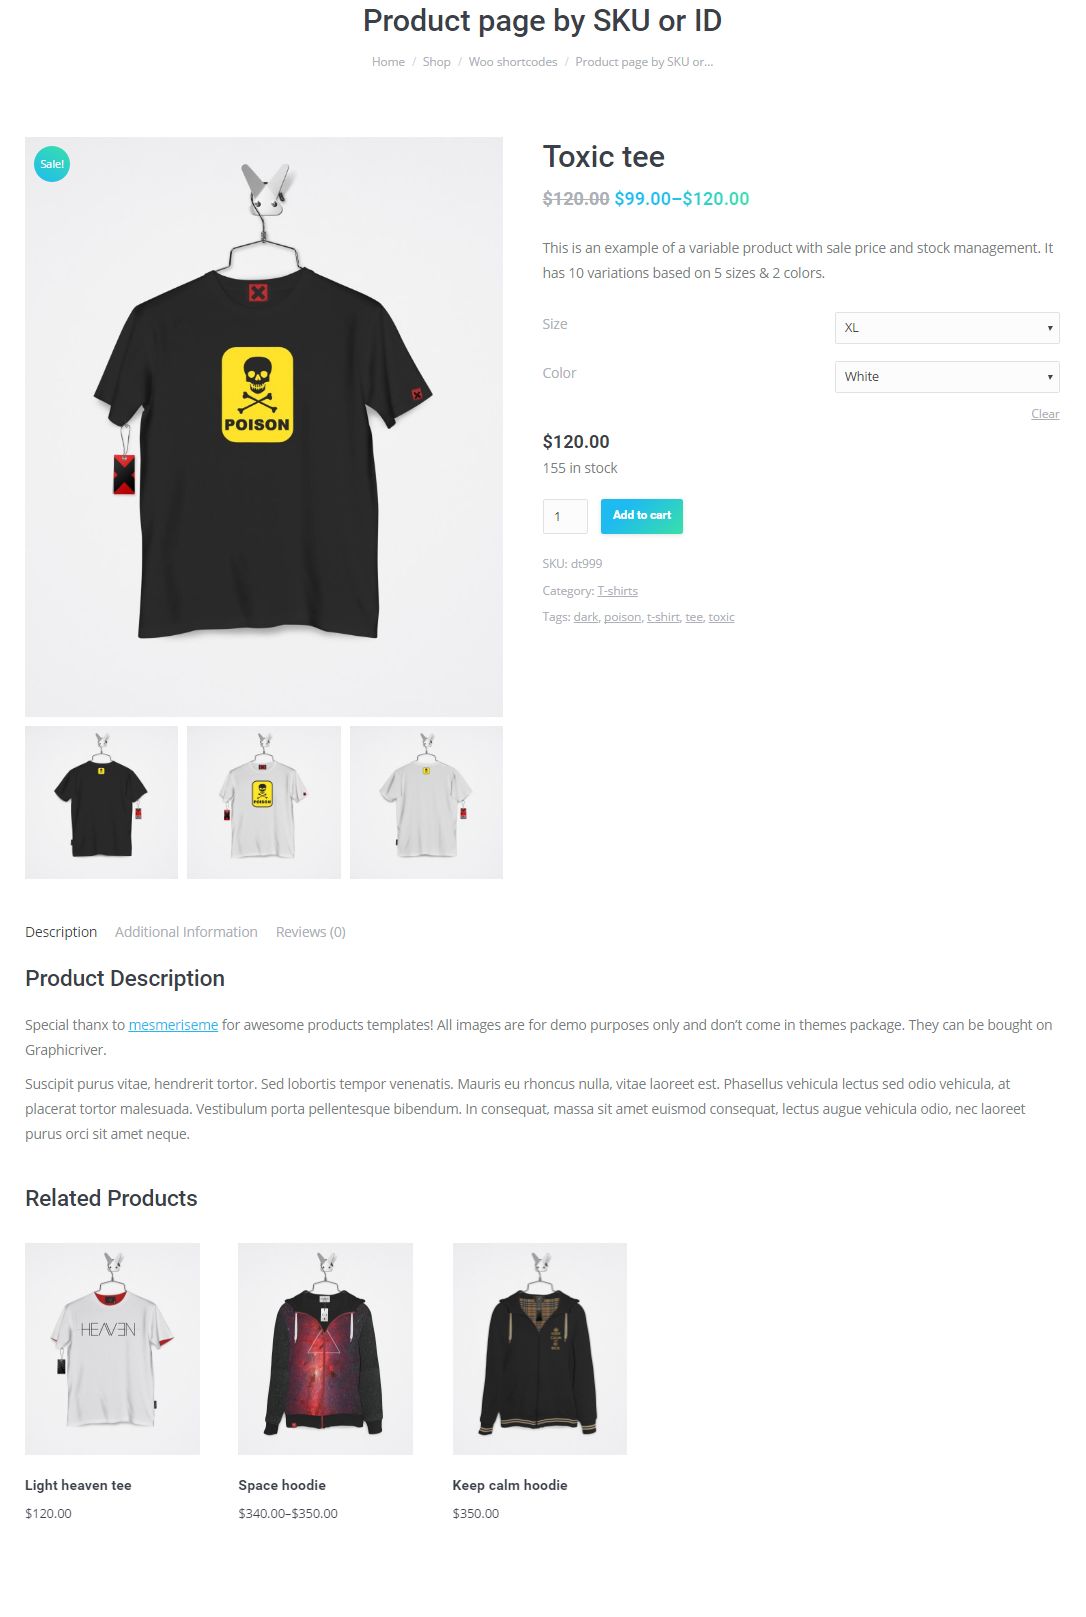Image resolution: width=1086 pixels, height=1617 pixels.
Task: Switch to the Reviews (0) tab
Action: (311, 932)
